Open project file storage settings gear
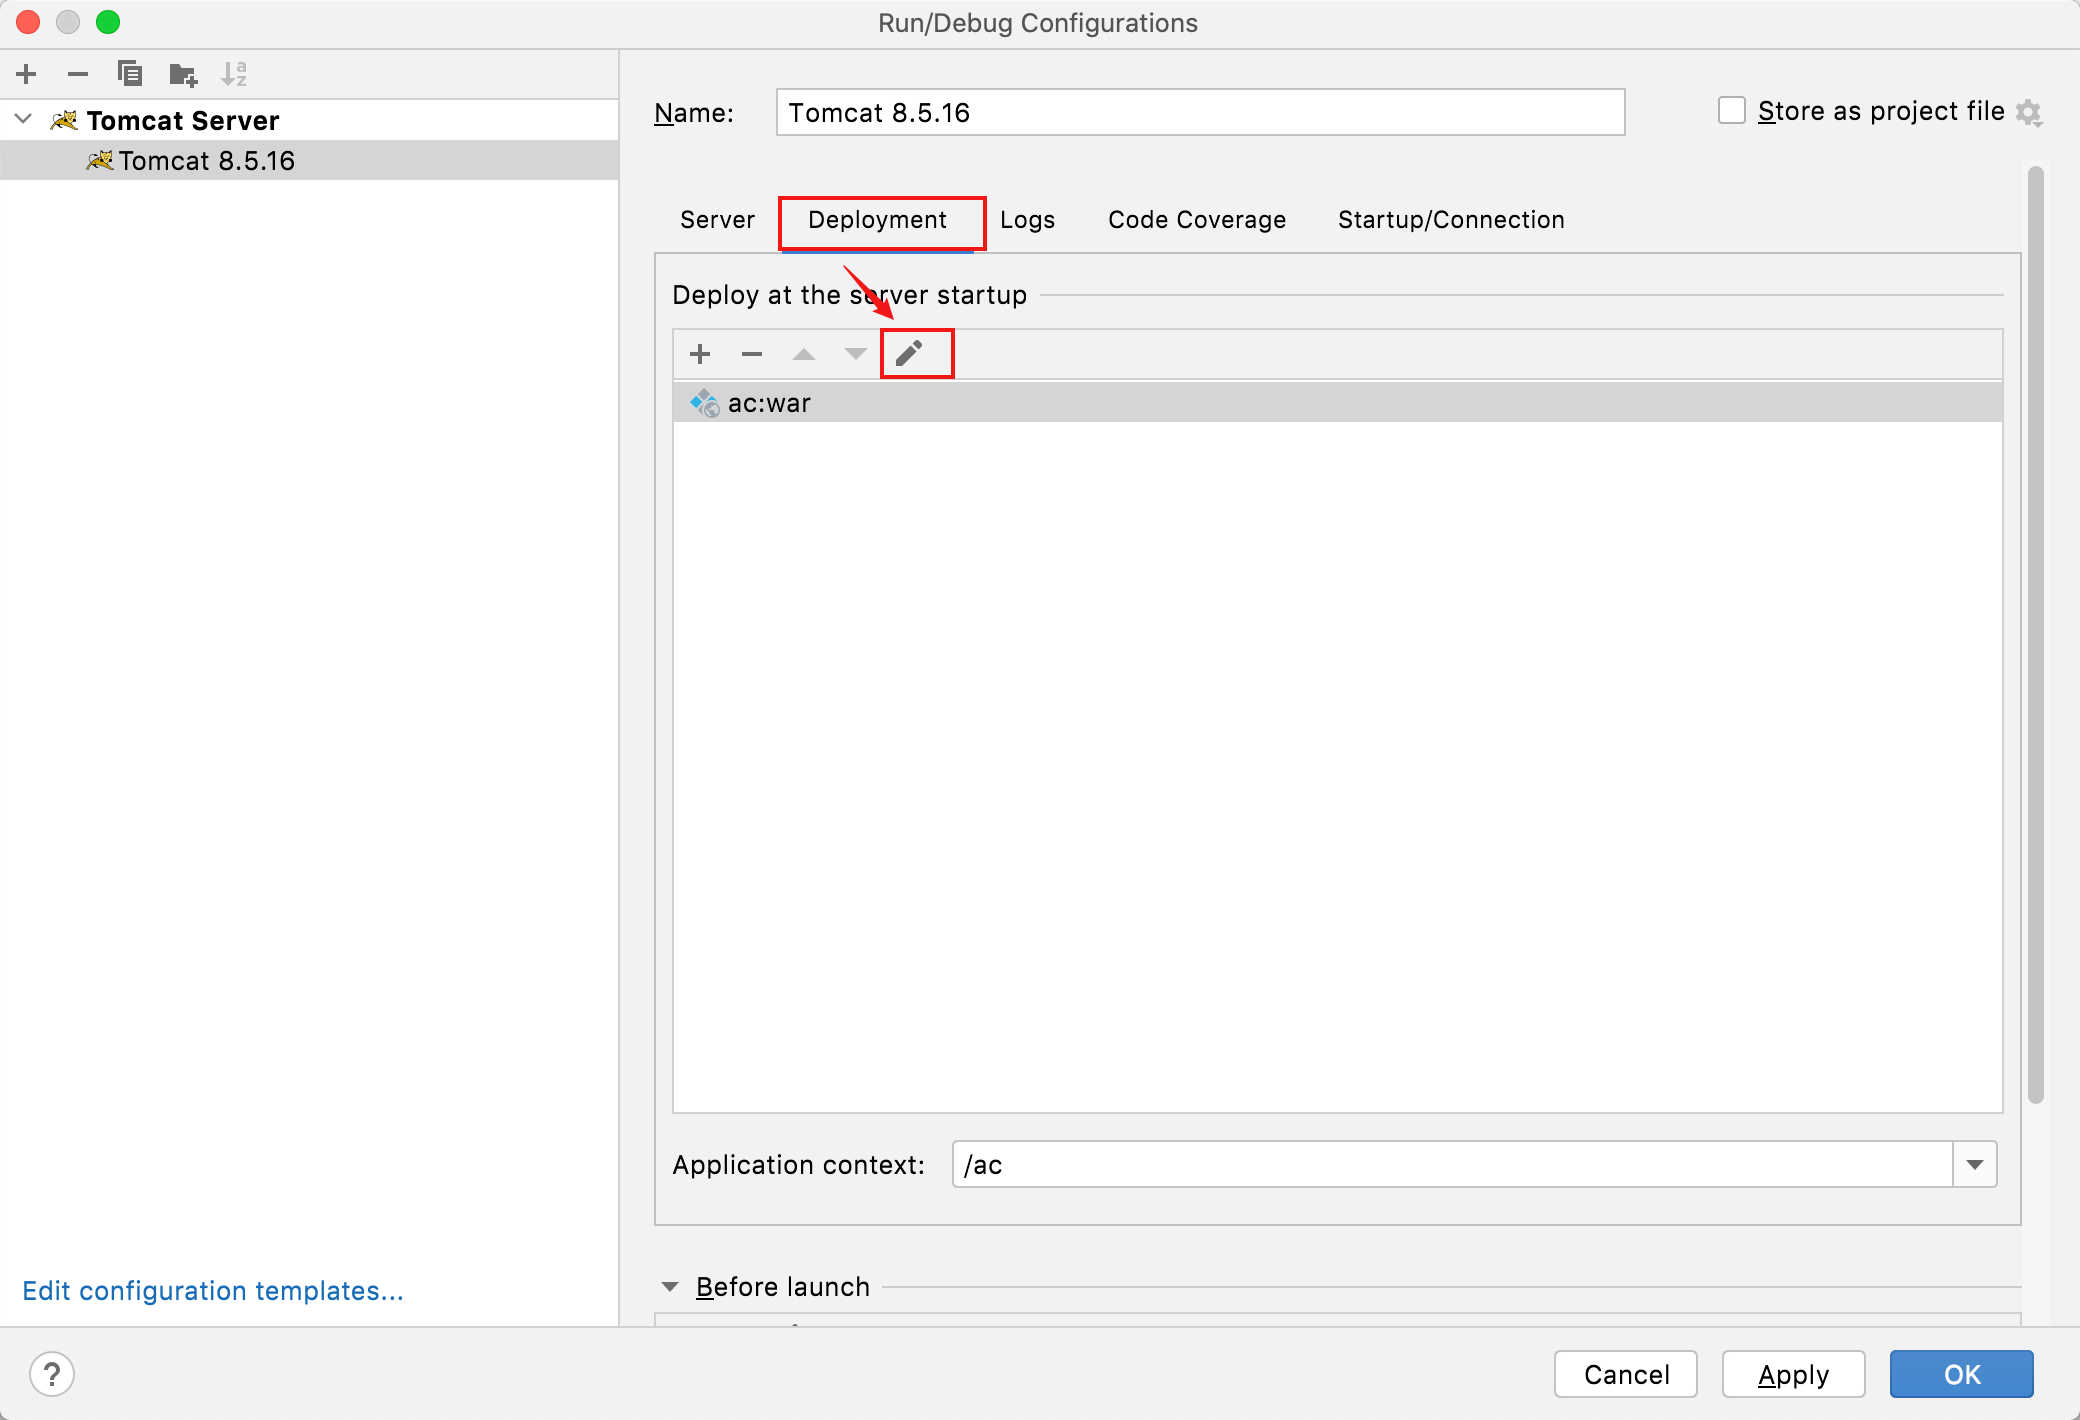 tap(2029, 112)
